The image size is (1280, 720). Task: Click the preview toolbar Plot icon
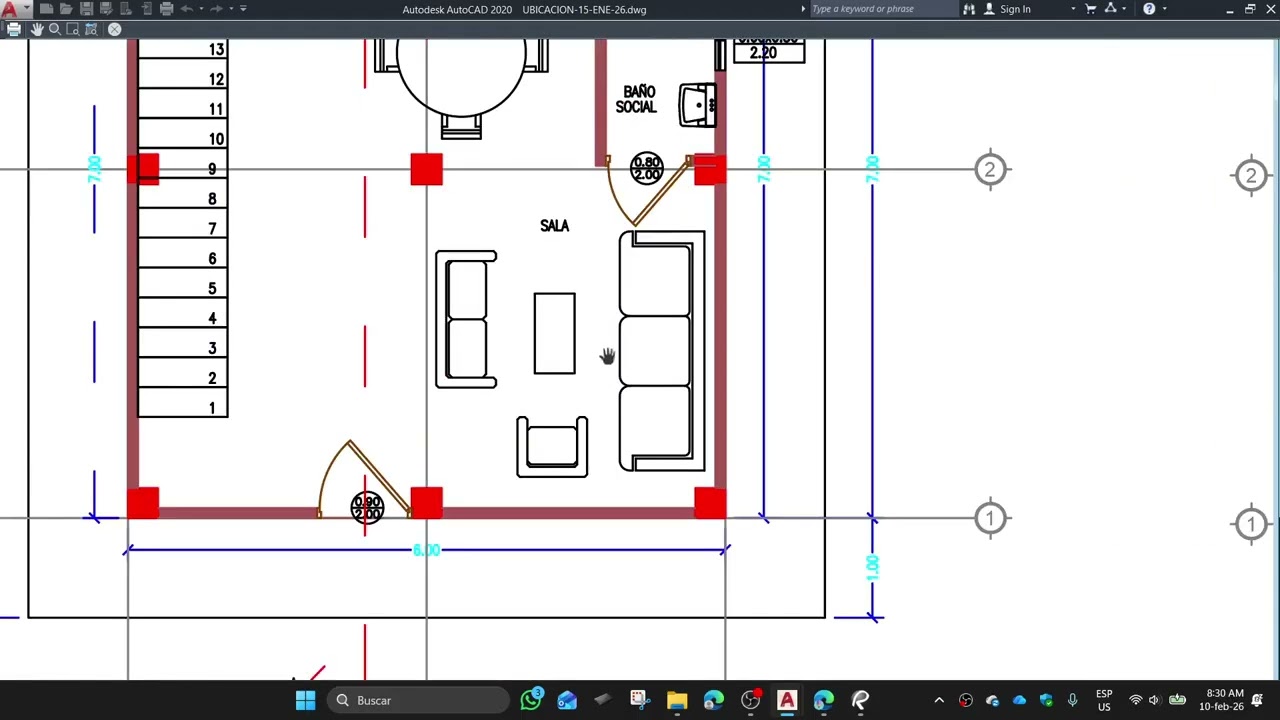pos(14,29)
